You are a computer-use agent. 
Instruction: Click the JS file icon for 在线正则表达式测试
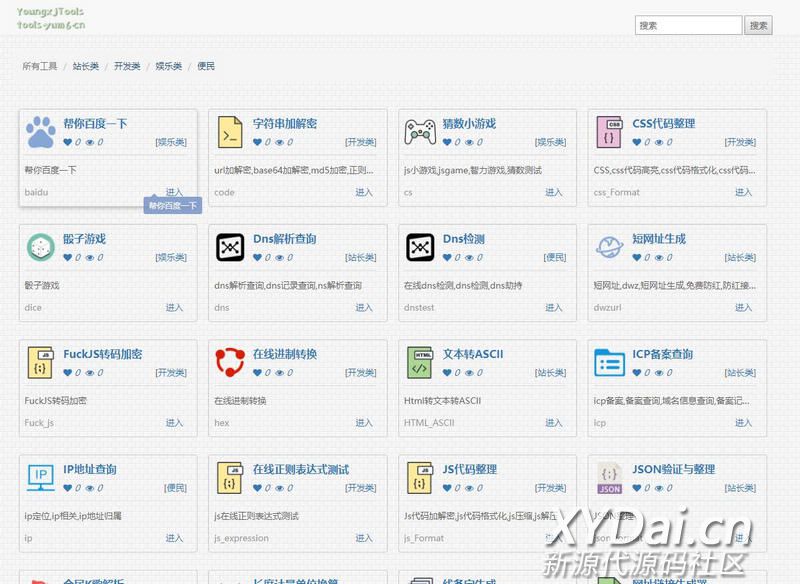point(230,477)
